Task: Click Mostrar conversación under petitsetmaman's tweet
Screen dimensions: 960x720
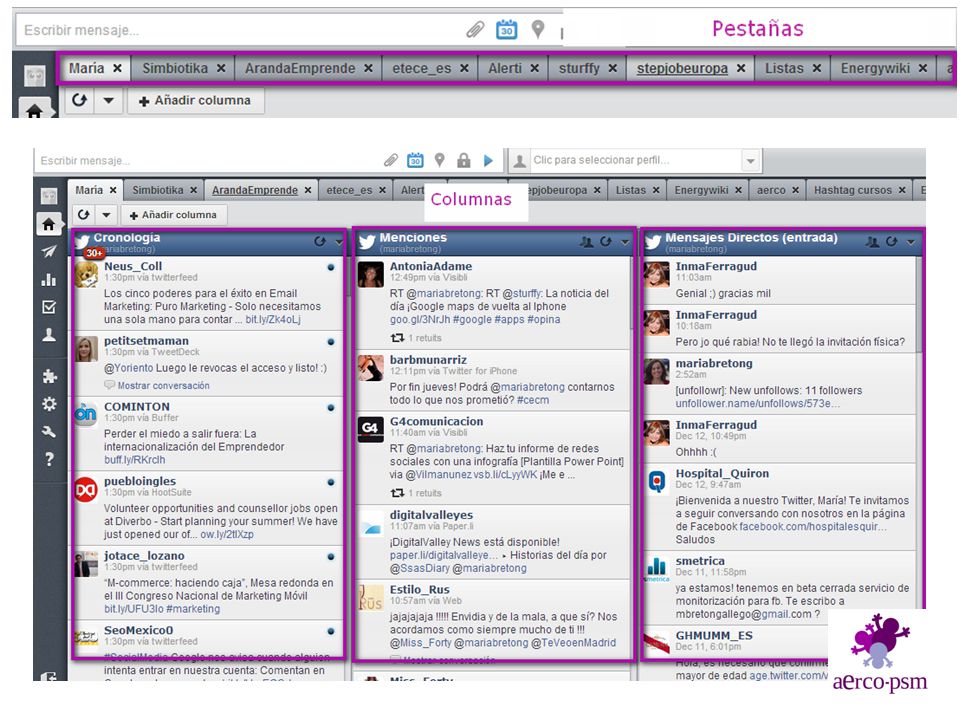Action: click(163, 386)
